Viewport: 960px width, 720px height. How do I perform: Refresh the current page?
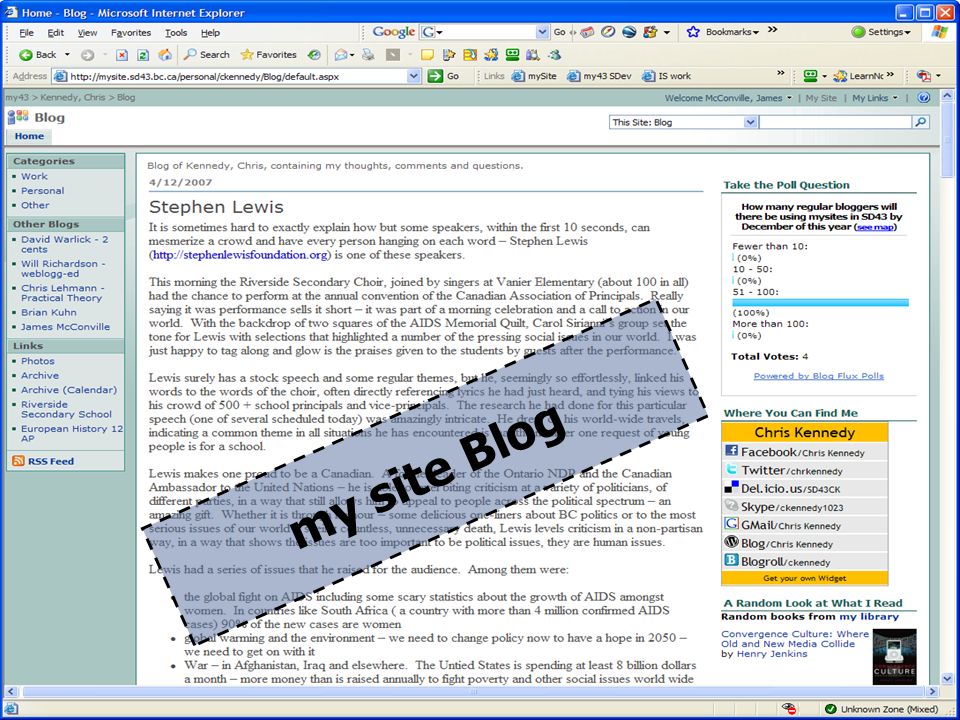click(x=143, y=55)
